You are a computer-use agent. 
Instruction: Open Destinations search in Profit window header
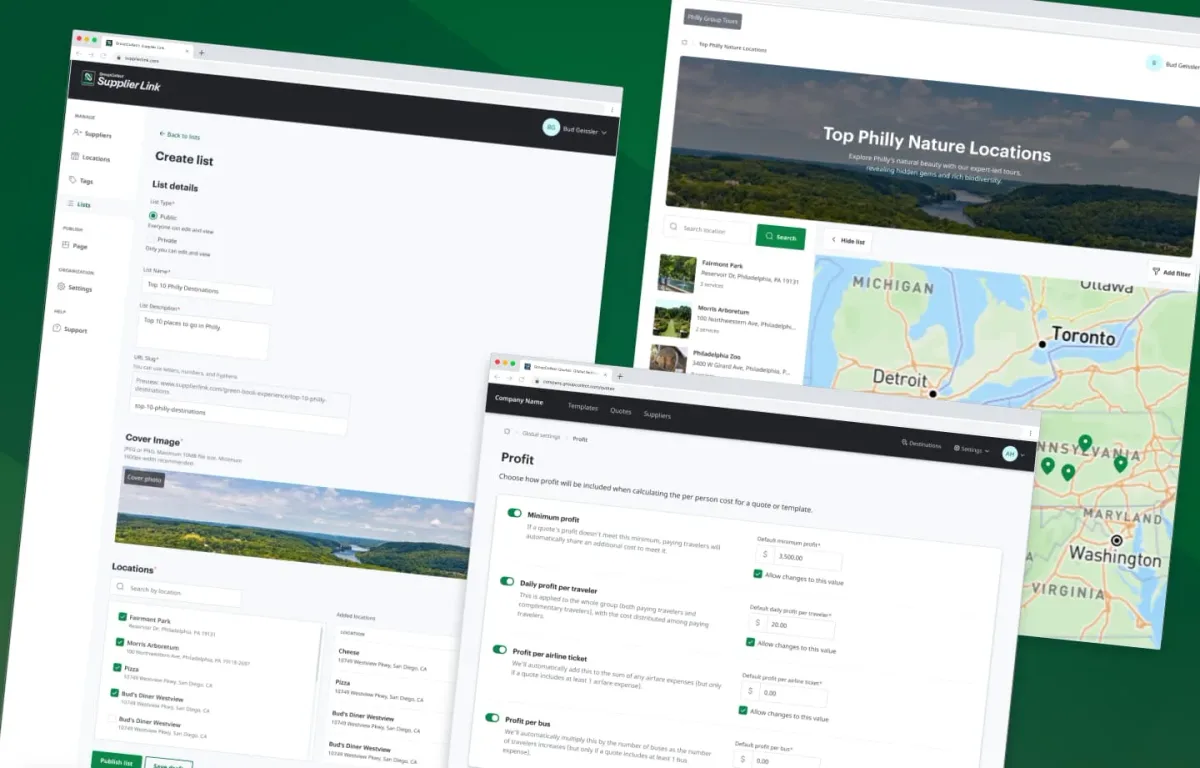pyautogui.click(x=921, y=443)
